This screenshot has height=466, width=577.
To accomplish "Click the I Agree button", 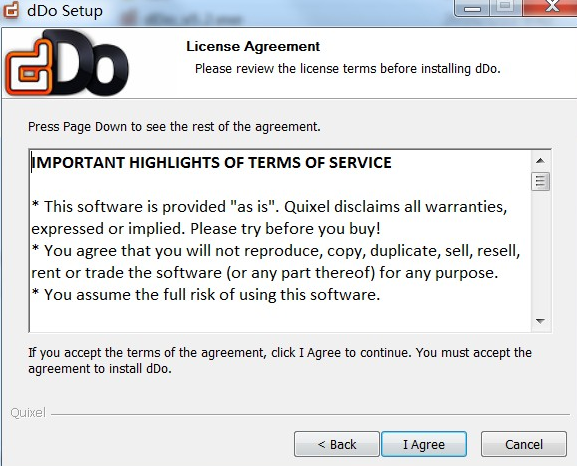I will [424, 444].
